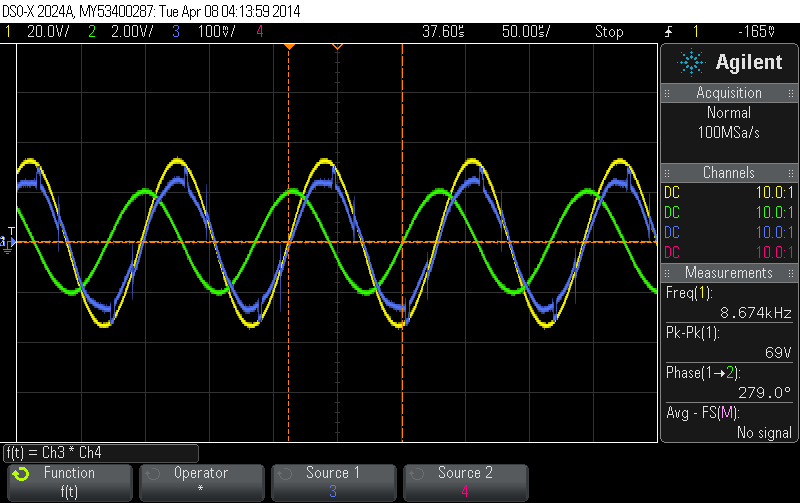Click the channel ground reference marker icon
The width and height of the screenshot is (800, 503).
[7, 244]
